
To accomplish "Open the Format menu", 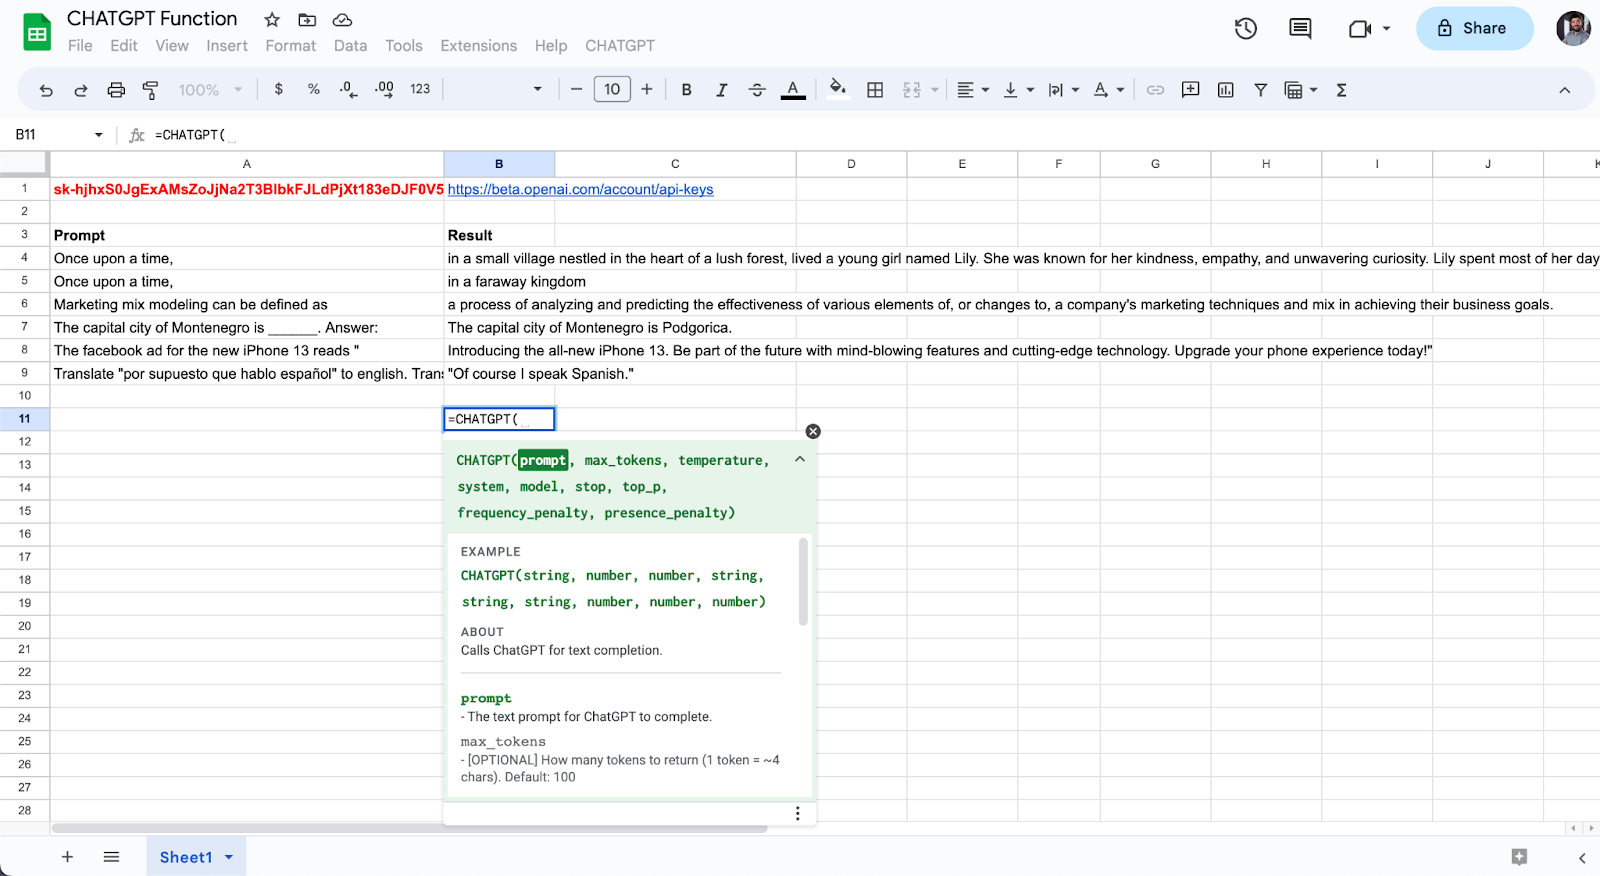I will pos(291,46).
